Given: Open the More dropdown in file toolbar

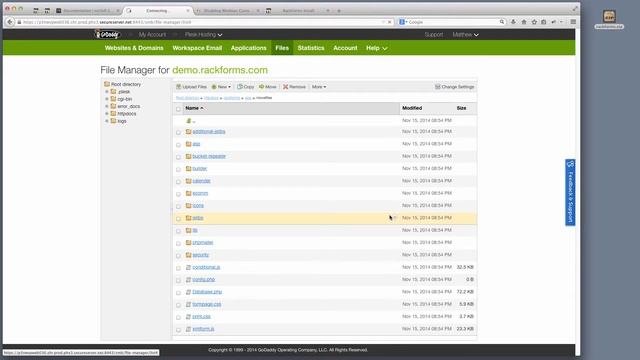Looking at the screenshot, I should 319,87.
